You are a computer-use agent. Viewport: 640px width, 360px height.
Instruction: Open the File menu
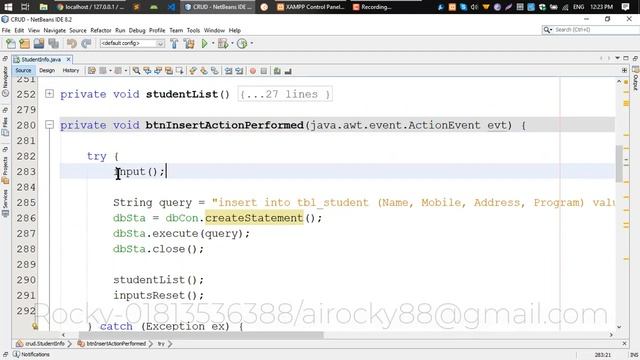point(6,30)
